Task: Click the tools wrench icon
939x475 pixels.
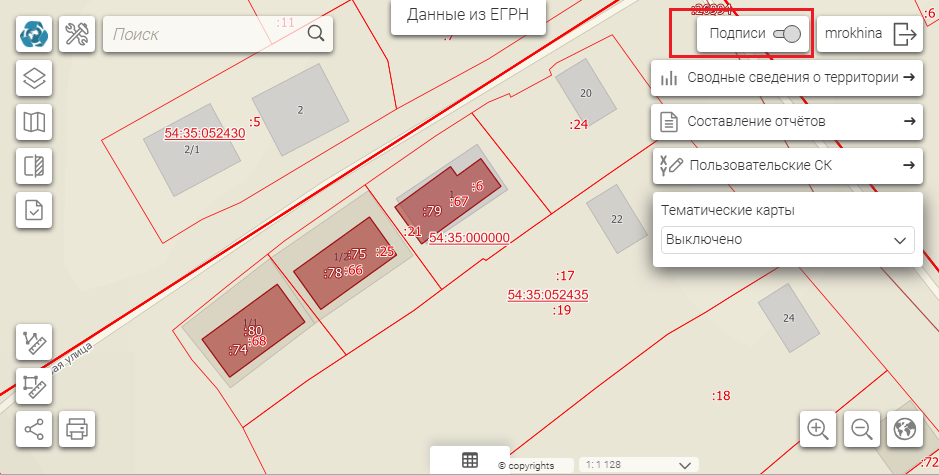Action: coord(77,34)
